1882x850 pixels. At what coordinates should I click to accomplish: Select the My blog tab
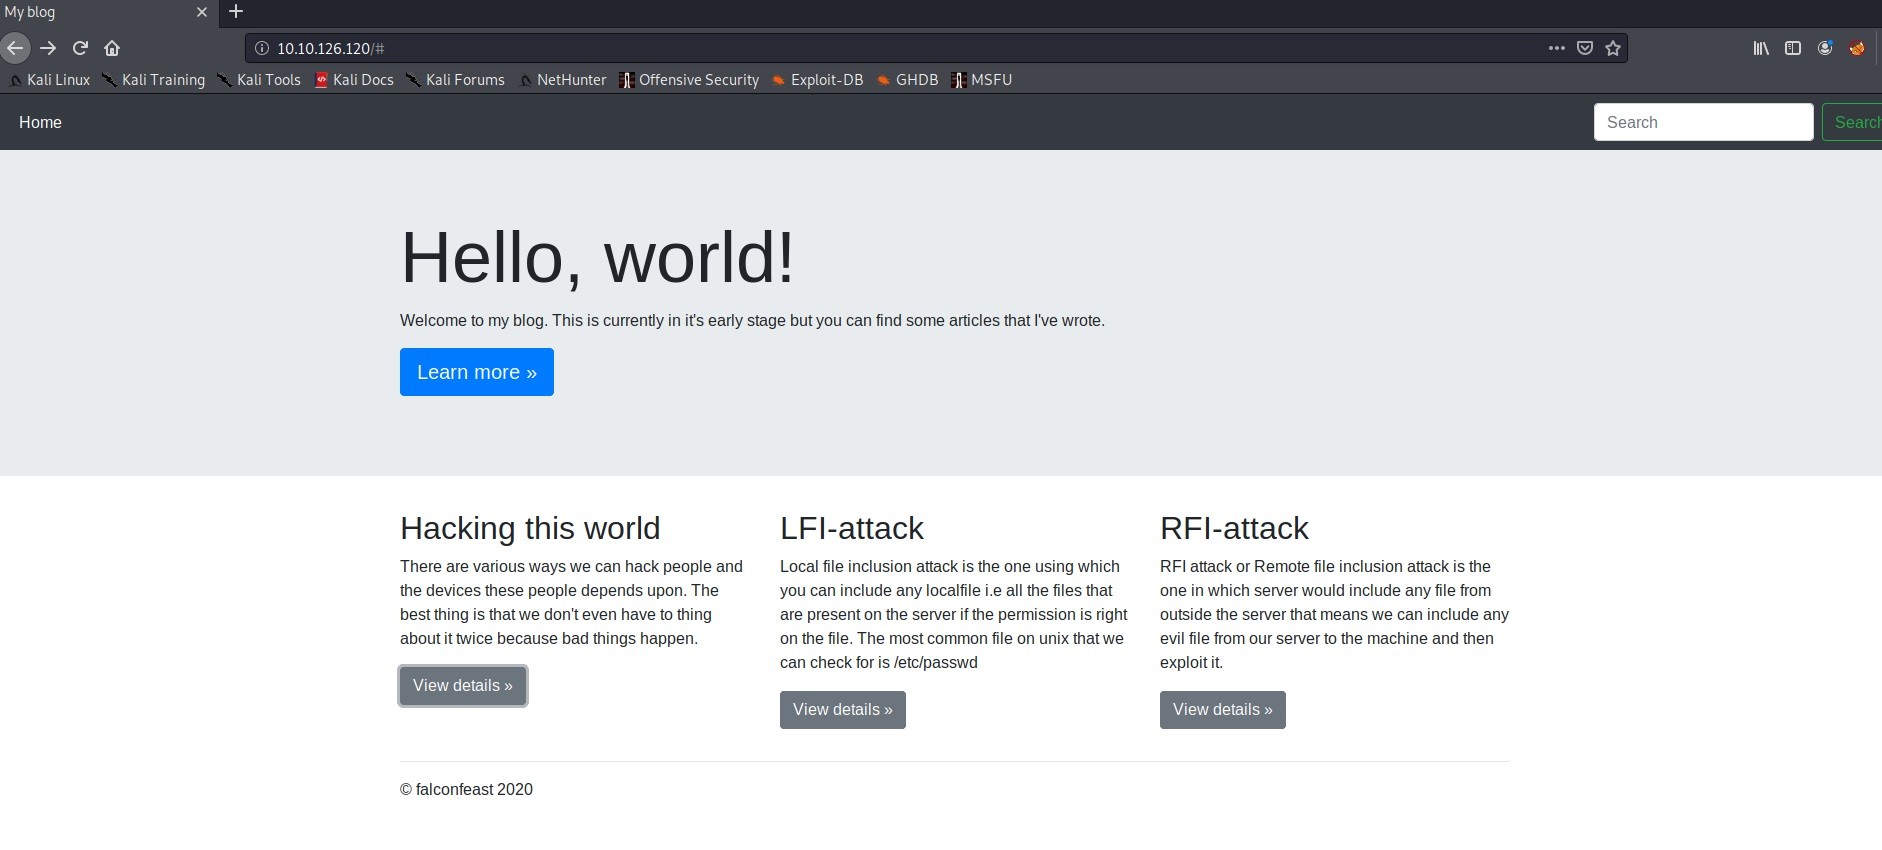[x=90, y=12]
